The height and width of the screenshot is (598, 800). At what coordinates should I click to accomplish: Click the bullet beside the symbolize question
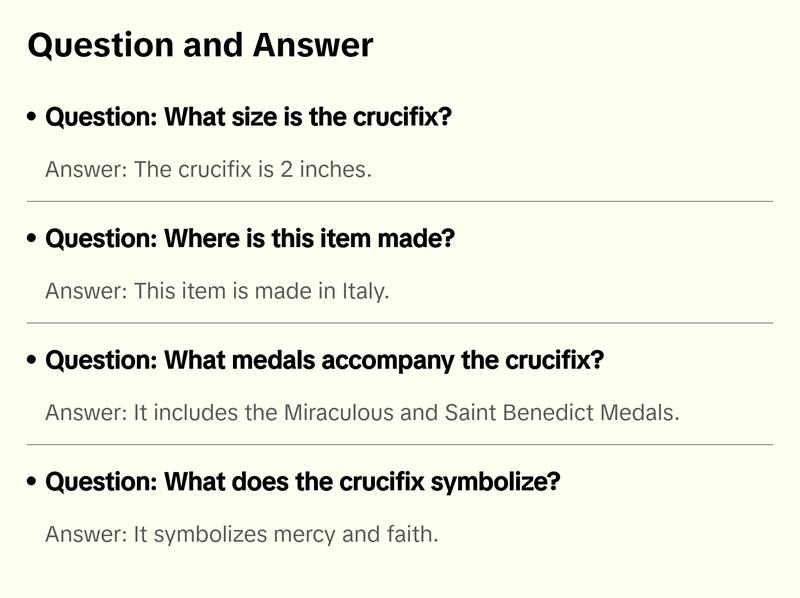33,483
